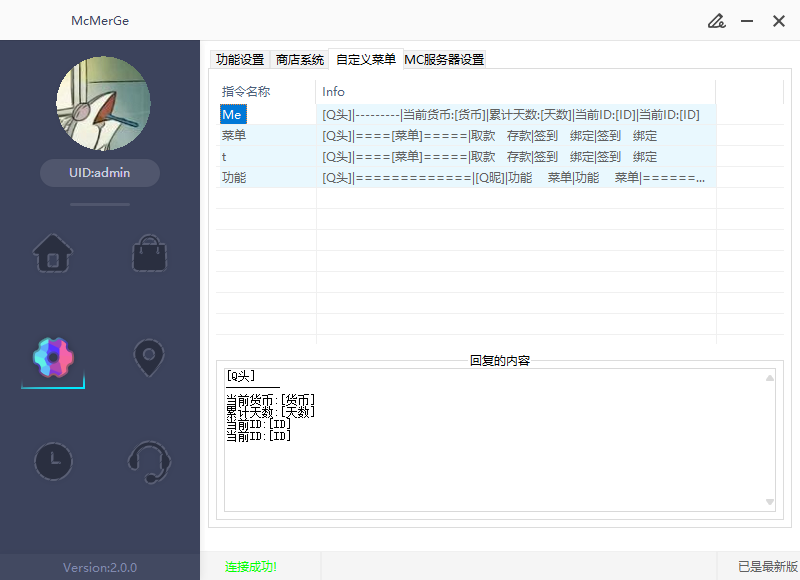Switch to the 功能设置 tab
The image size is (800, 580).
pos(240,60)
